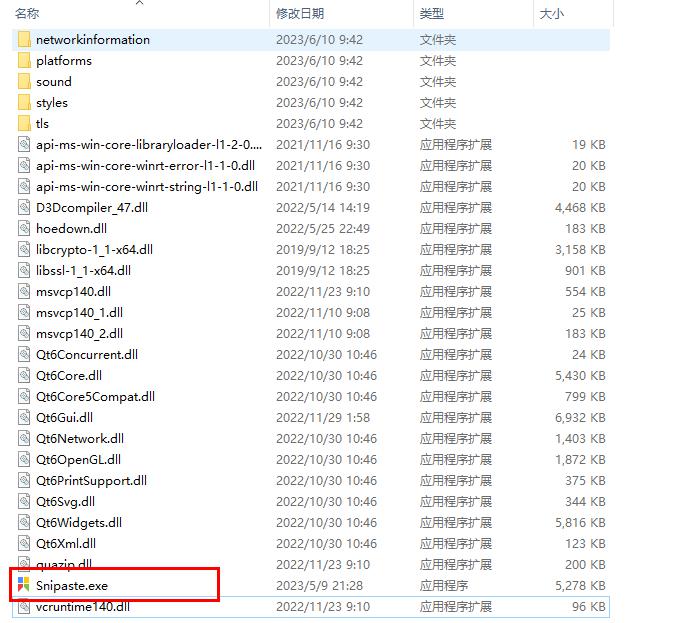This screenshot has width=684, height=623.
Task: Click the vcruntime140.dll file icon
Action: [x=24, y=607]
